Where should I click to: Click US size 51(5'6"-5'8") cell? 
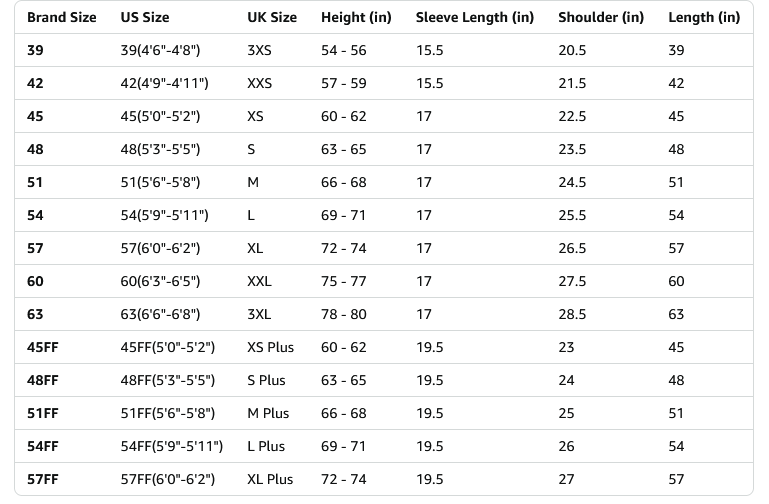[160, 183]
